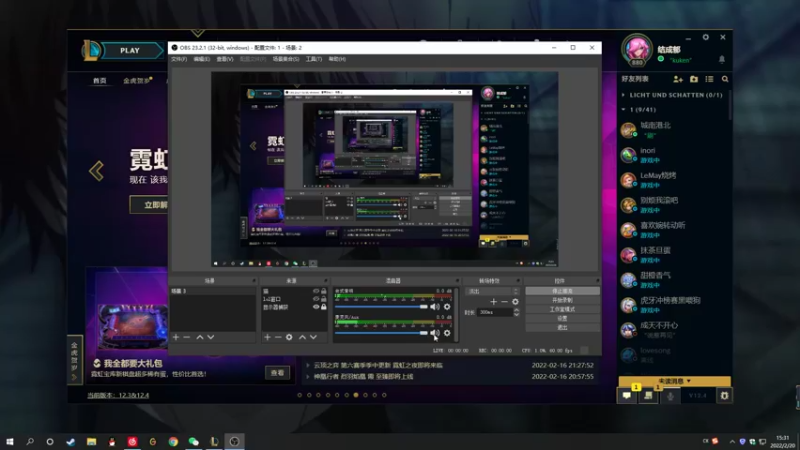Open the Windows Start button on the taskbar
The width and height of the screenshot is (800, 450).
coord(10,441)
